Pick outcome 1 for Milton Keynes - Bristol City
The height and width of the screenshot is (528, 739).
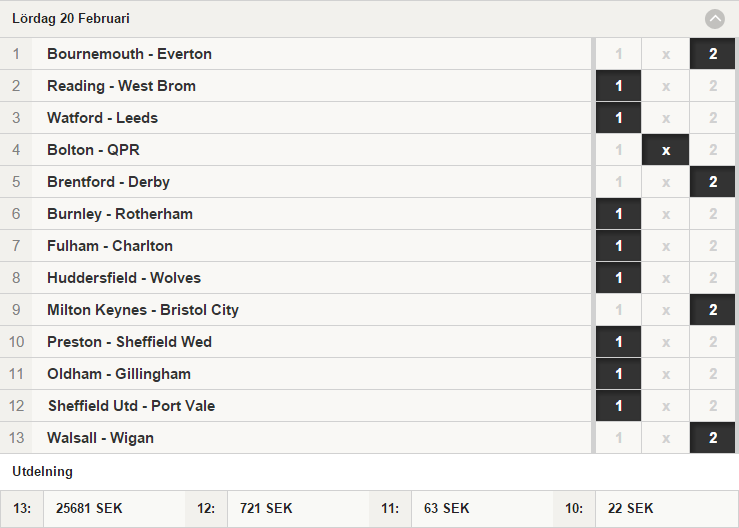pos(618,310)
